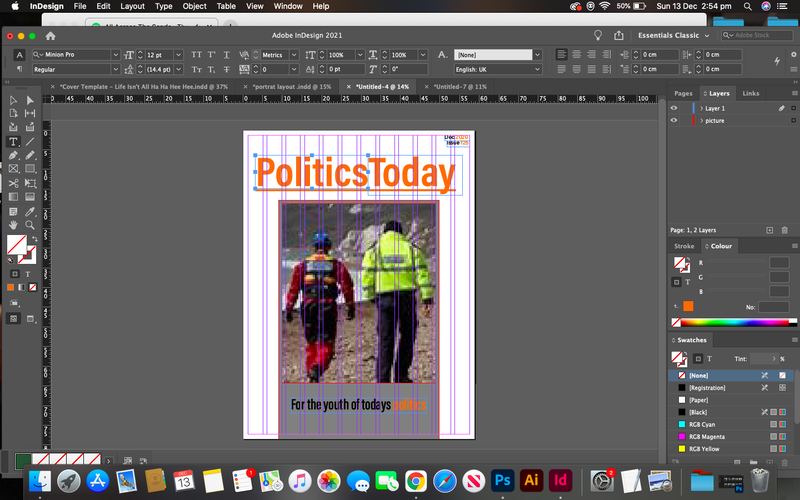800x500 pixels.
Task: Enable Underline formatting
Action: [227, 55]
